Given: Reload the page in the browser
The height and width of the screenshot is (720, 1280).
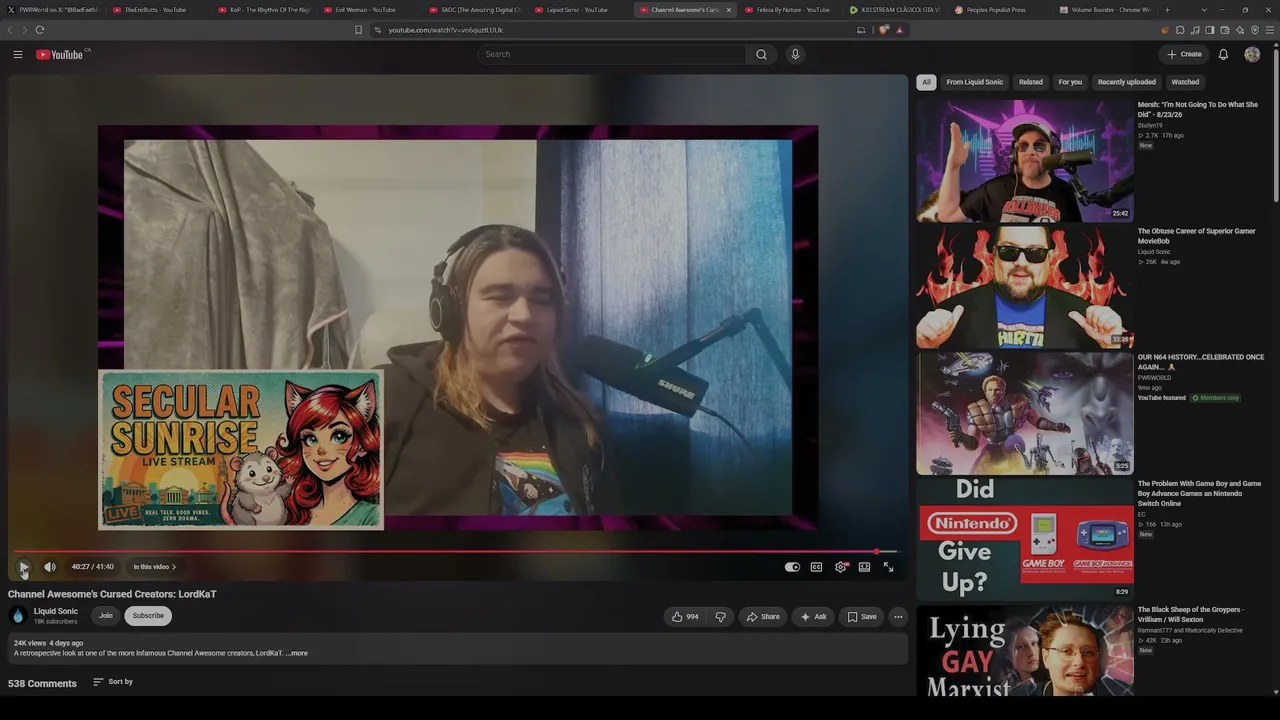Looking at the screenshot, I should (40, 30).
